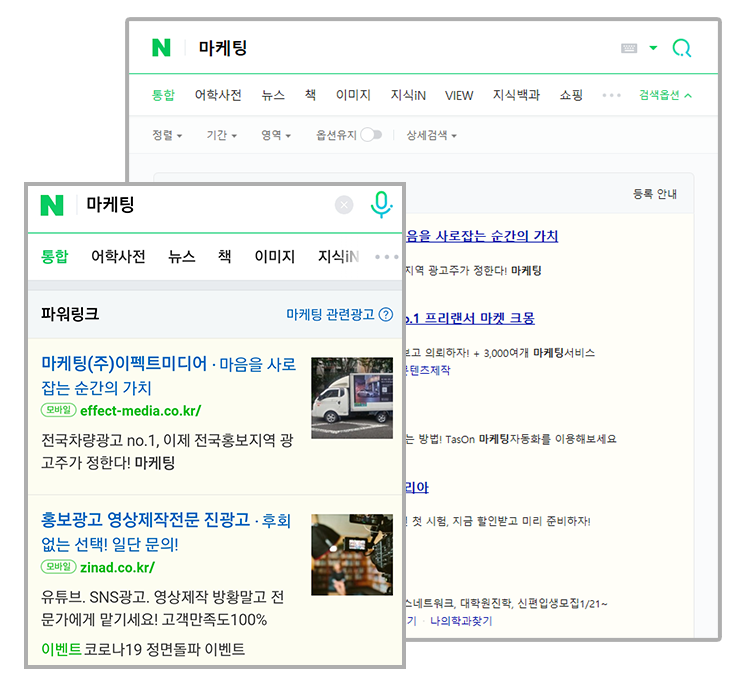Screen dimensions: 740x688
Task: Switch to 뉴스 tab in mobile window
Action: point(182,257)
